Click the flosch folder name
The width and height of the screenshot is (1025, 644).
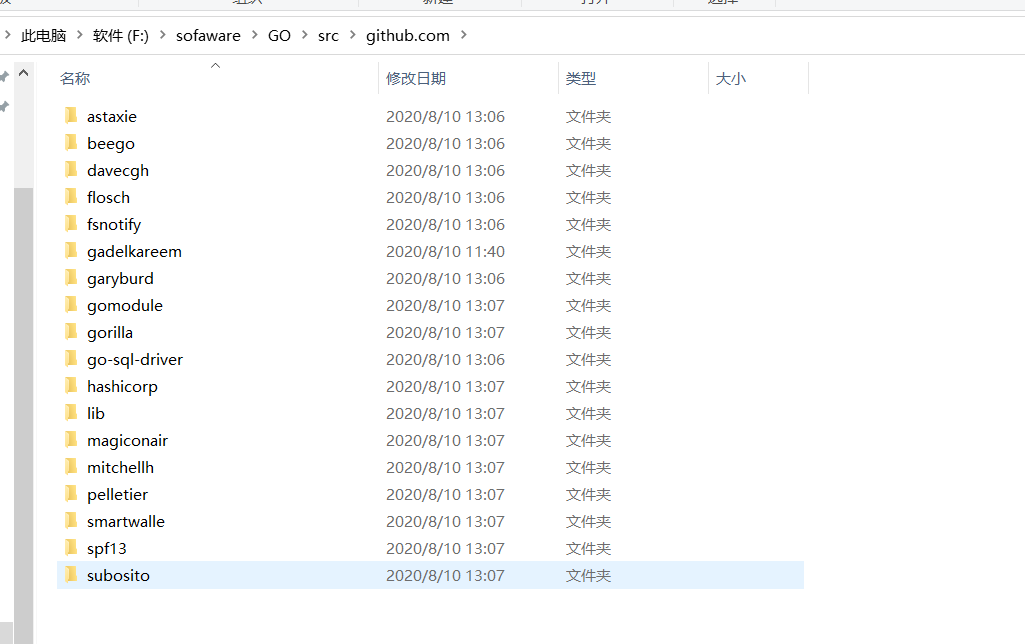109,197
